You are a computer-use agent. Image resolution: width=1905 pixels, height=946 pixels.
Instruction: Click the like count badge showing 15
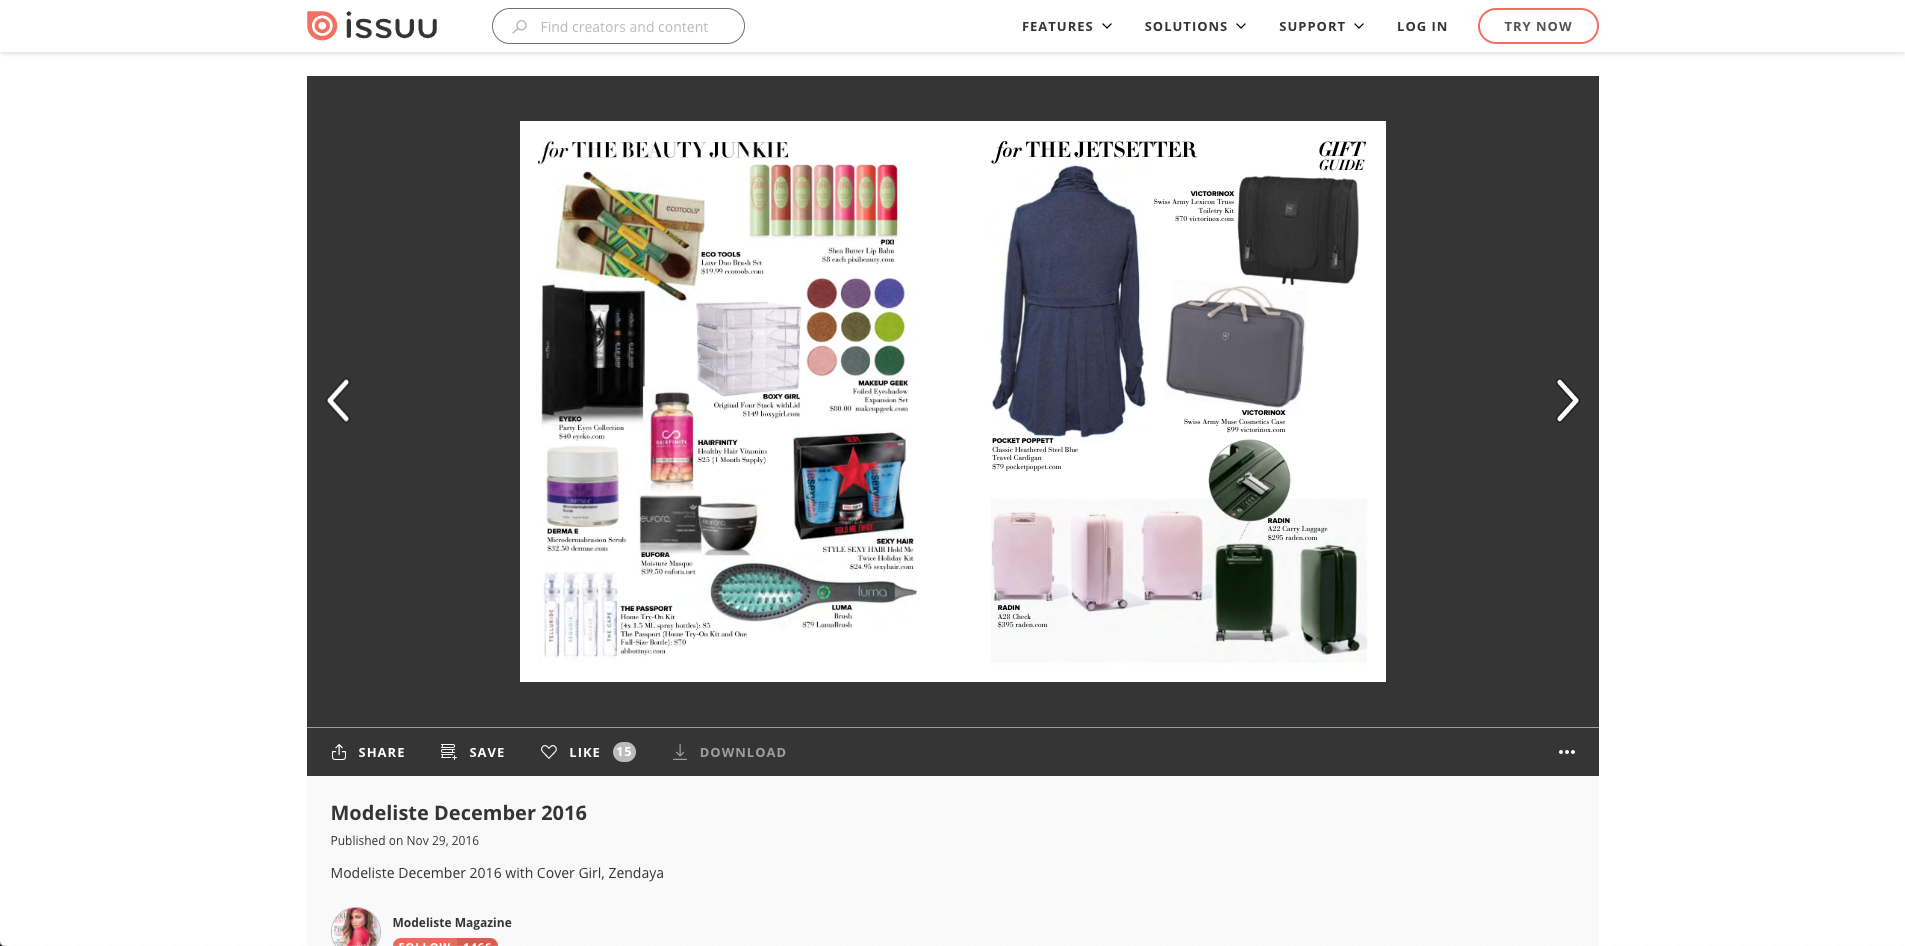(624, 752)
